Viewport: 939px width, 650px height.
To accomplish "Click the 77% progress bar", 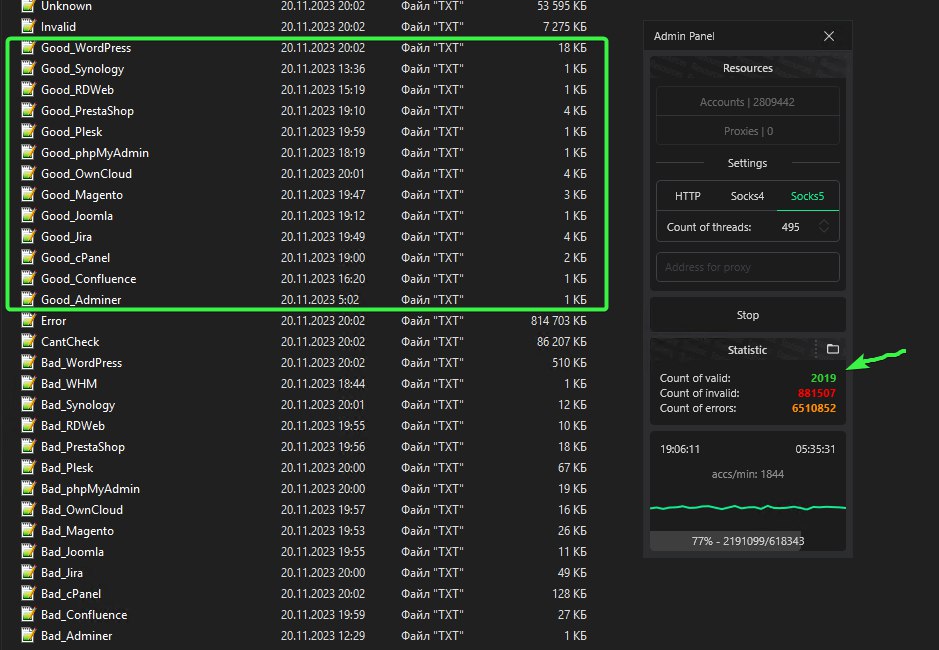I will coord(747,541).
